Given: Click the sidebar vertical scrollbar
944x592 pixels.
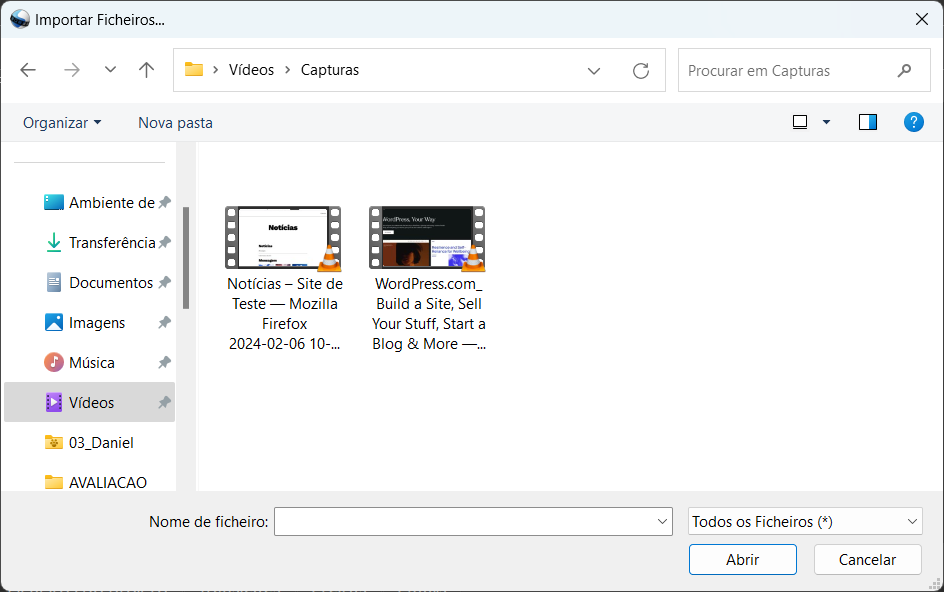Looking at the screenshot, I should coord(186,258).
